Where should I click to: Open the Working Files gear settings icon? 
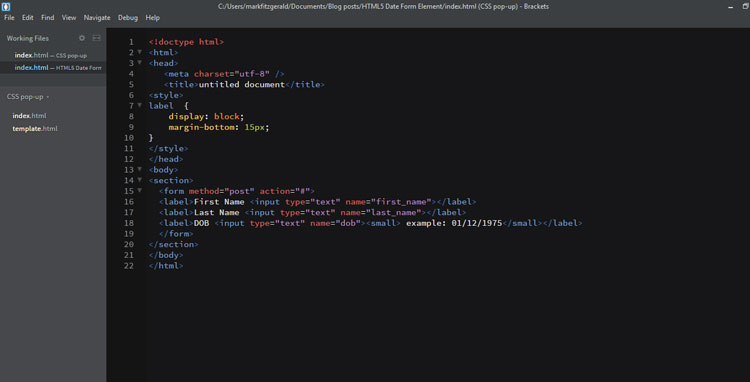(82, 38)
